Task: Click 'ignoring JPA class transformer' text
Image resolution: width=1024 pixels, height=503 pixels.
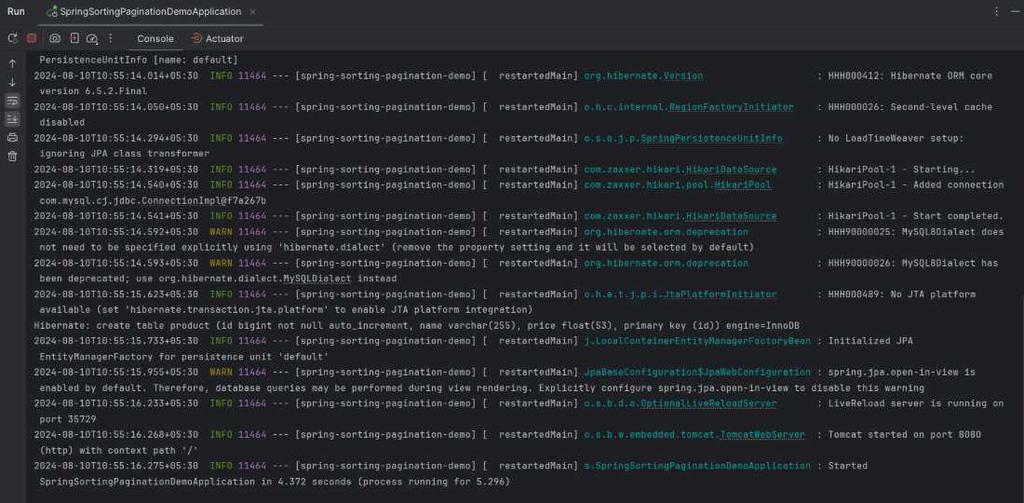Action: coord(124,154)
